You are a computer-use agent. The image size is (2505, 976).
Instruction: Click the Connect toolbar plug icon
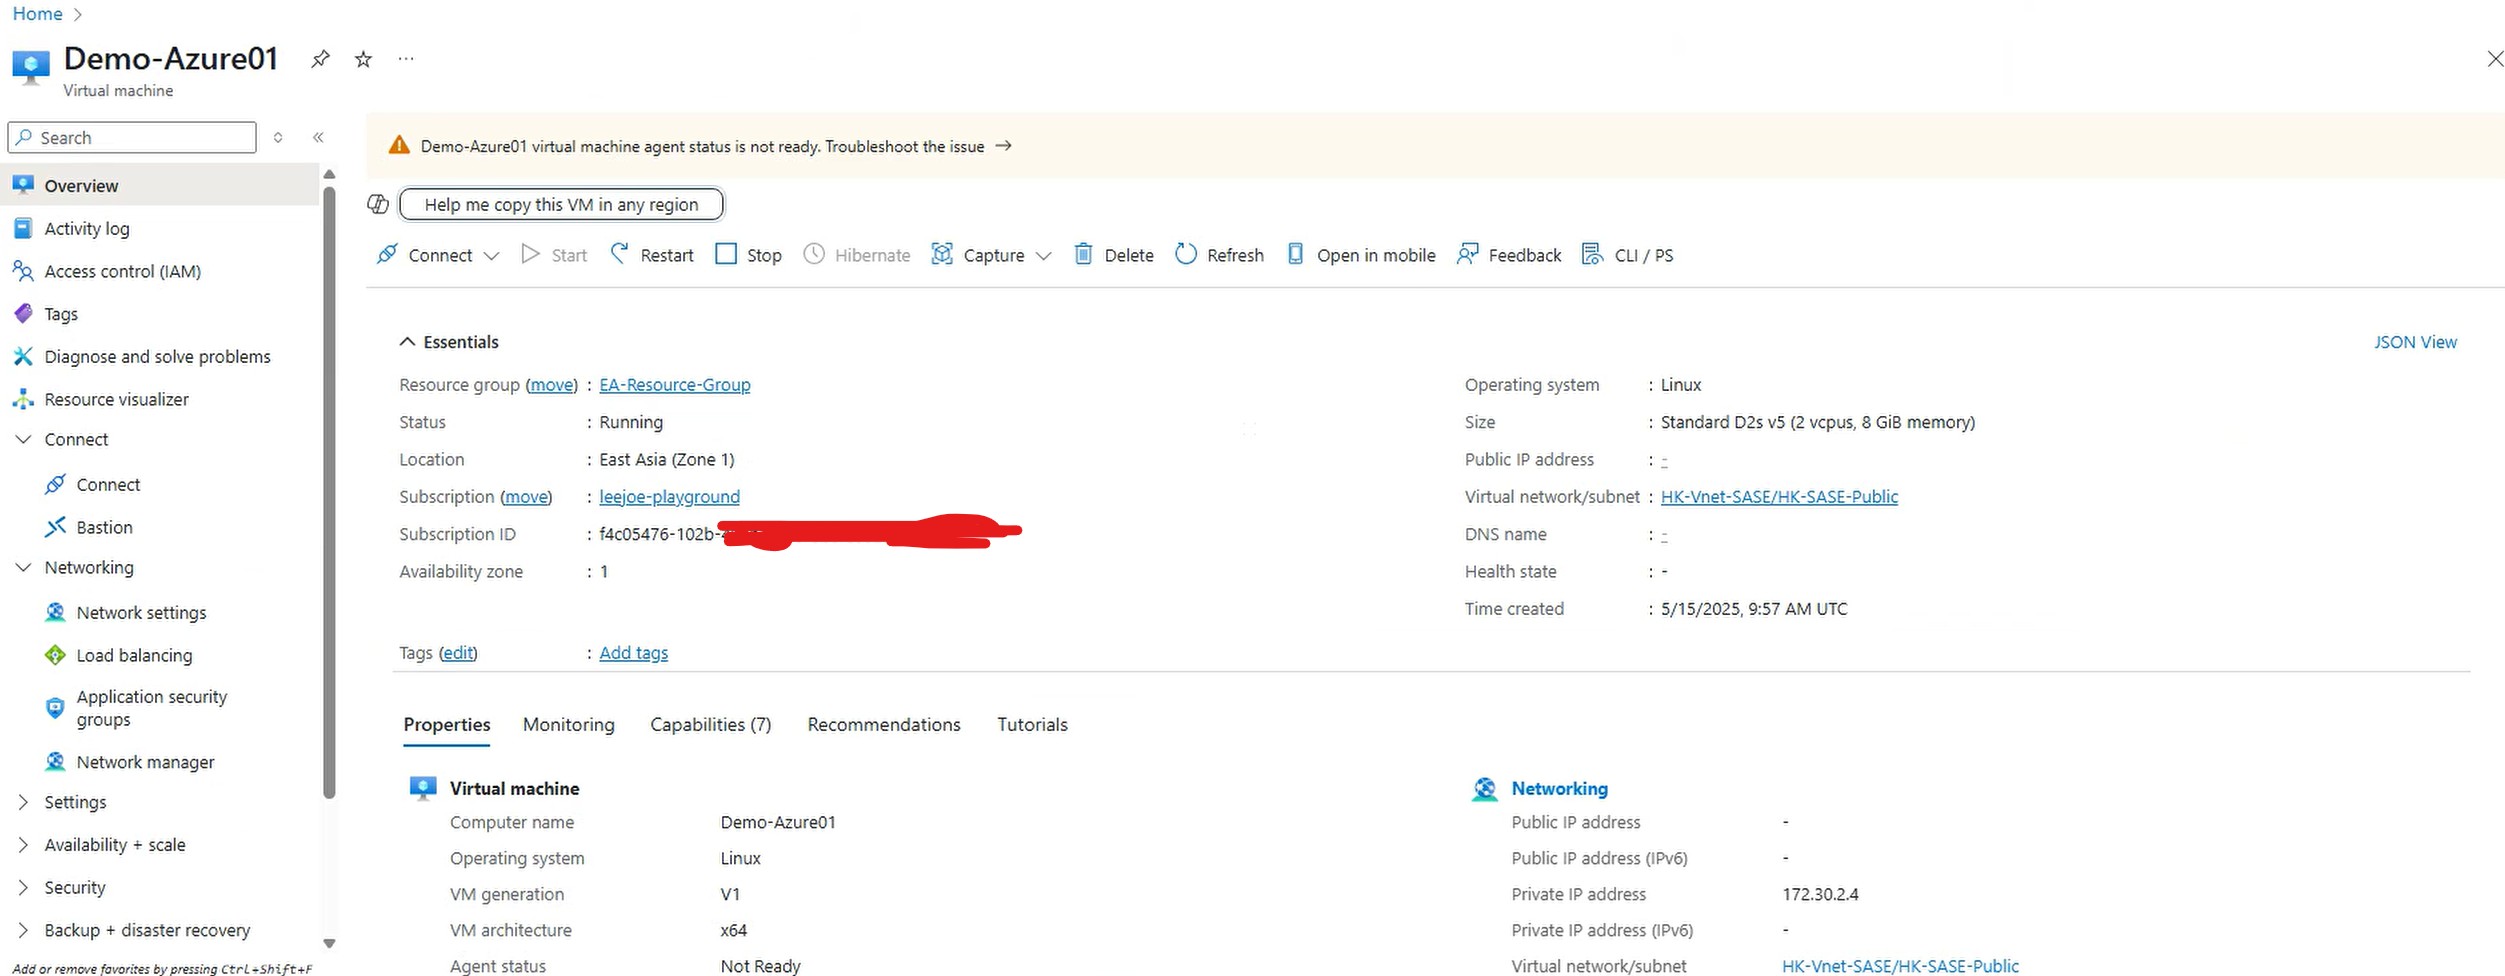[x=387, y=254]
